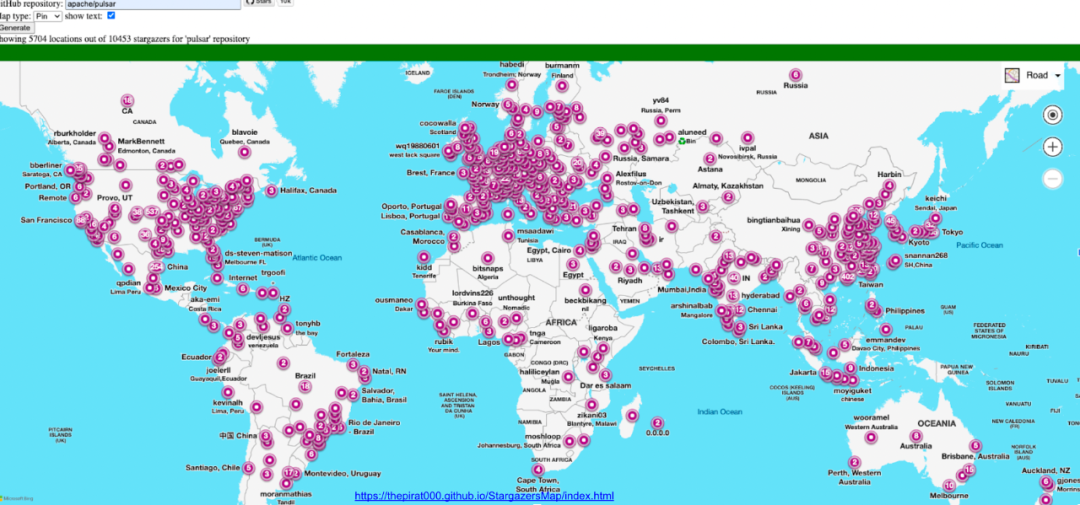1080x505 pixels.
Task: Select the pin 10 above Melbourne
Action: click(950, 485)
